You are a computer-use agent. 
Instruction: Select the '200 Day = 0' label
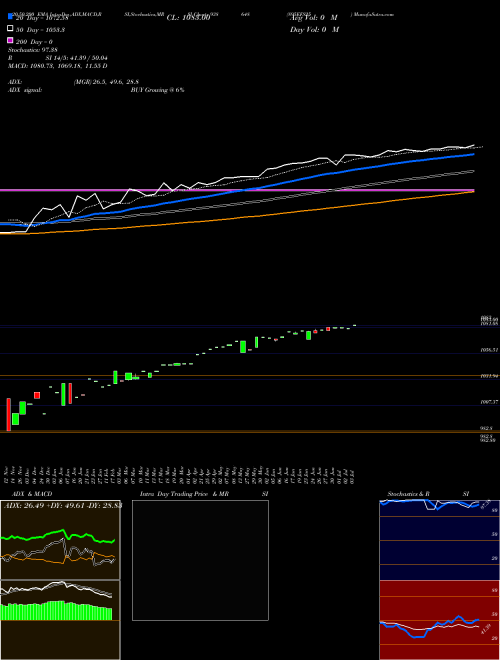click(x=34, y=42)
